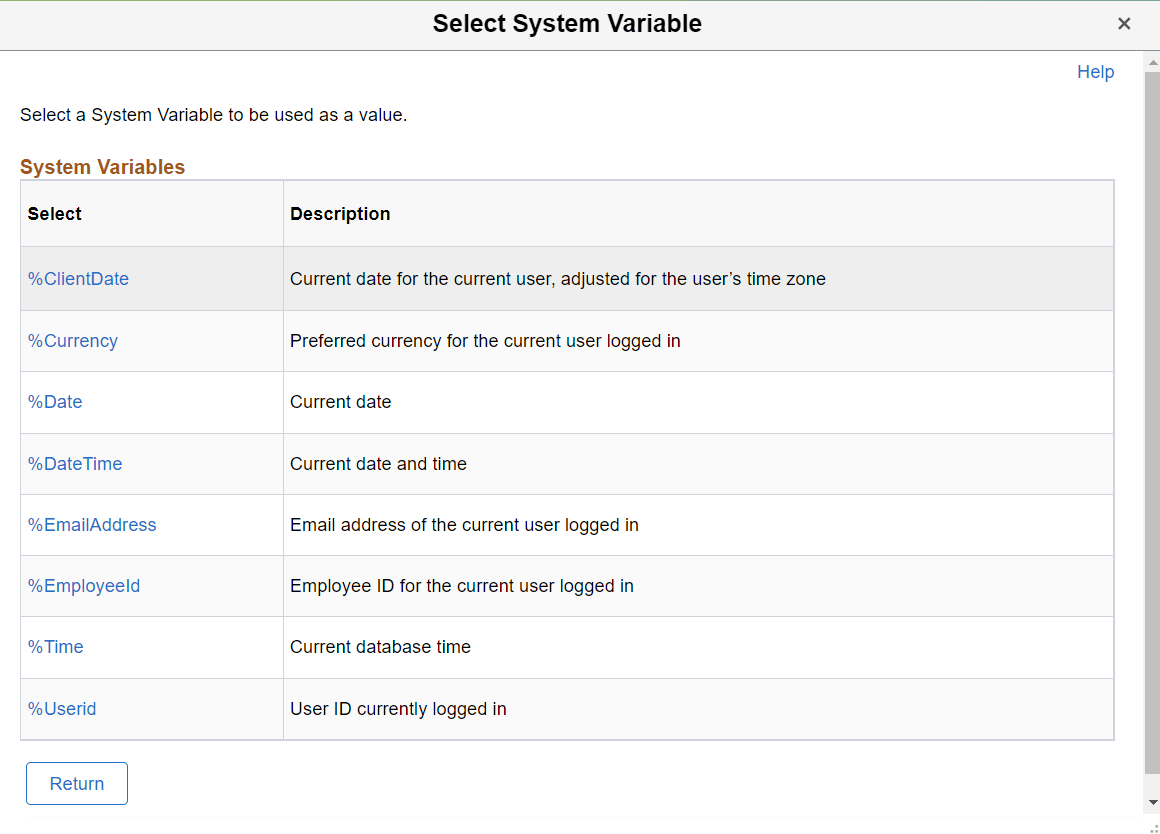Screen dimensions: 1160x834
Task: Select %EmployeeId for the current user
Action: click(x=84, y=586)
